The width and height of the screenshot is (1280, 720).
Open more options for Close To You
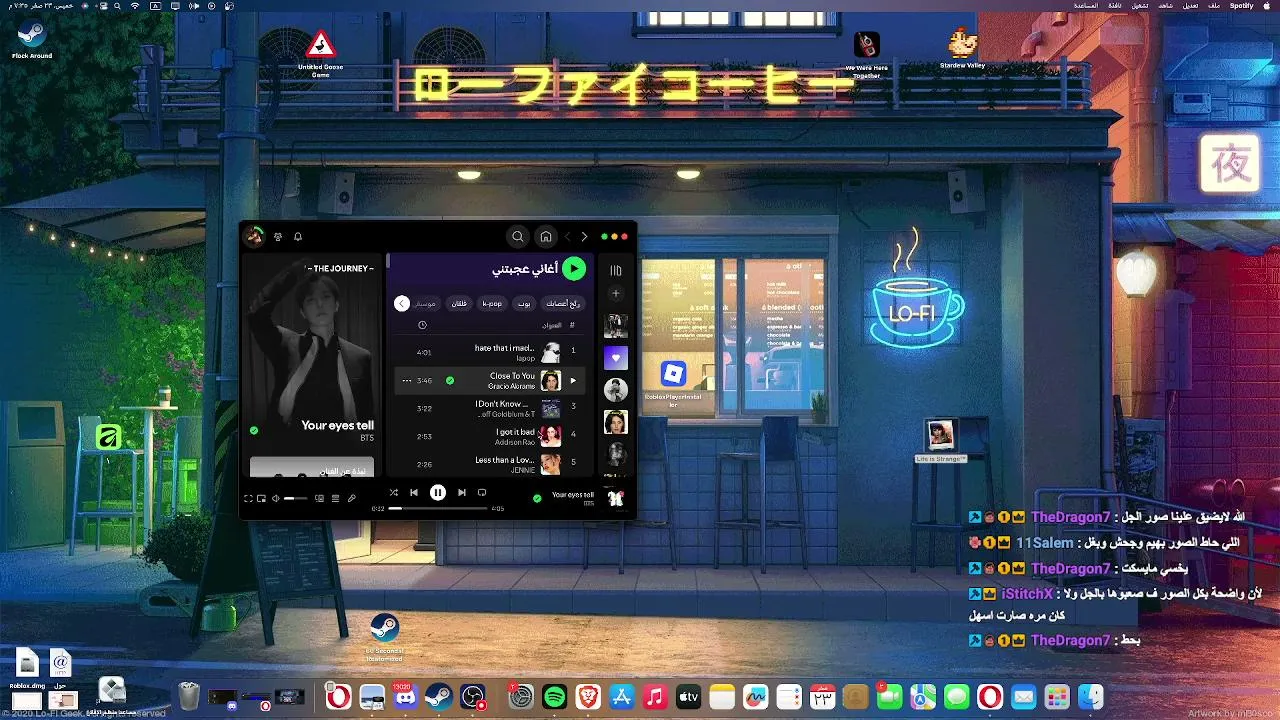[407, 381]
